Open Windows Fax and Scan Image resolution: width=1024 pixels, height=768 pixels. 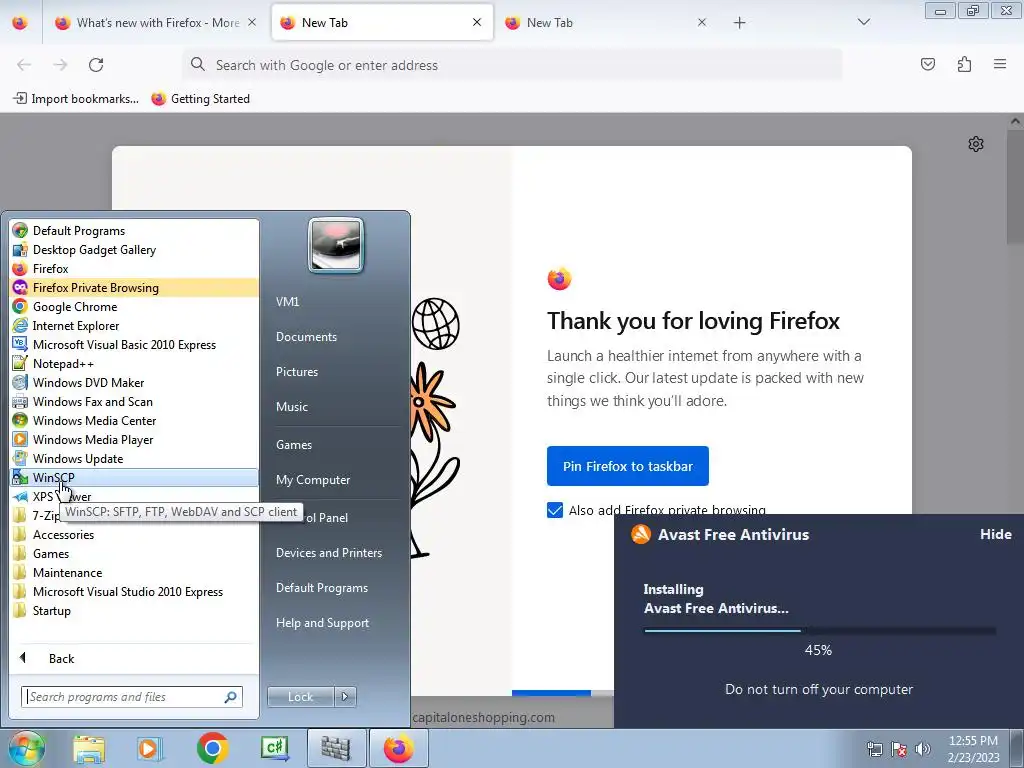tap(134, 402)
